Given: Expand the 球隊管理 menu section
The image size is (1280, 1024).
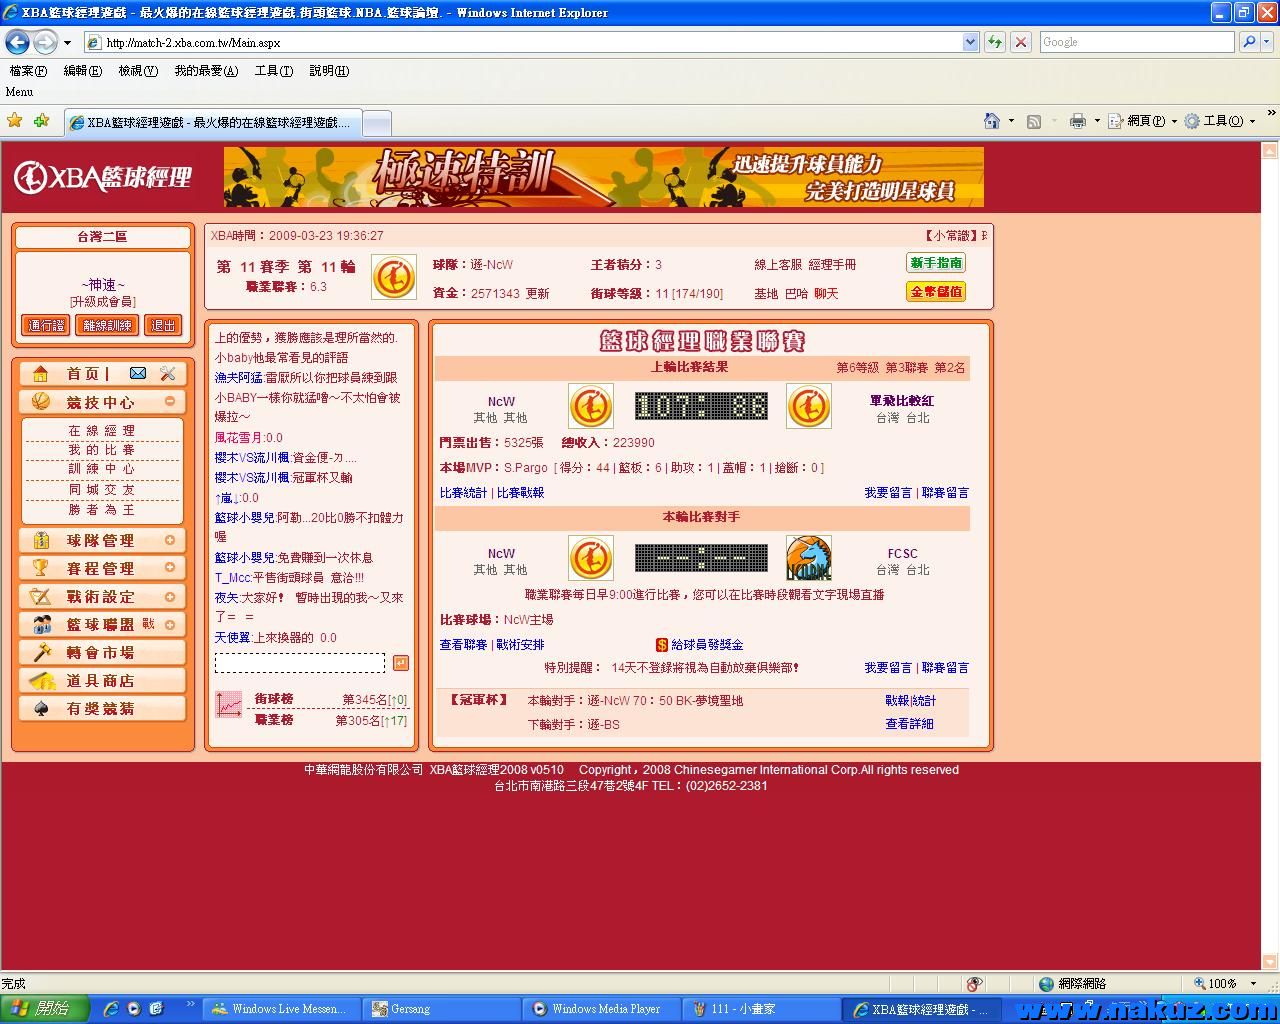Looking at the screenshot, I should pos(170,540).
